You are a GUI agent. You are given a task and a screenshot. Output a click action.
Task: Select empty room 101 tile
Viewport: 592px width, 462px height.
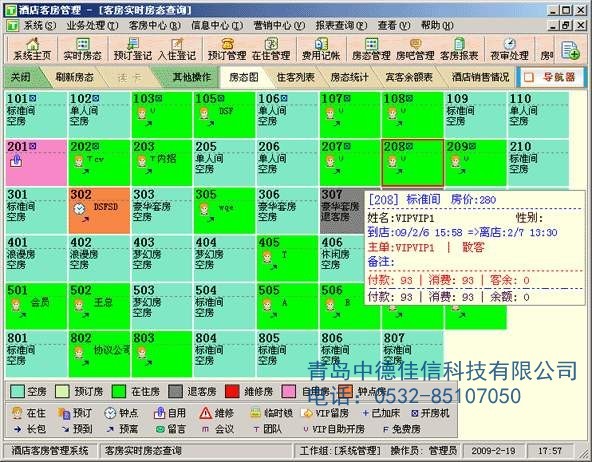36,114
